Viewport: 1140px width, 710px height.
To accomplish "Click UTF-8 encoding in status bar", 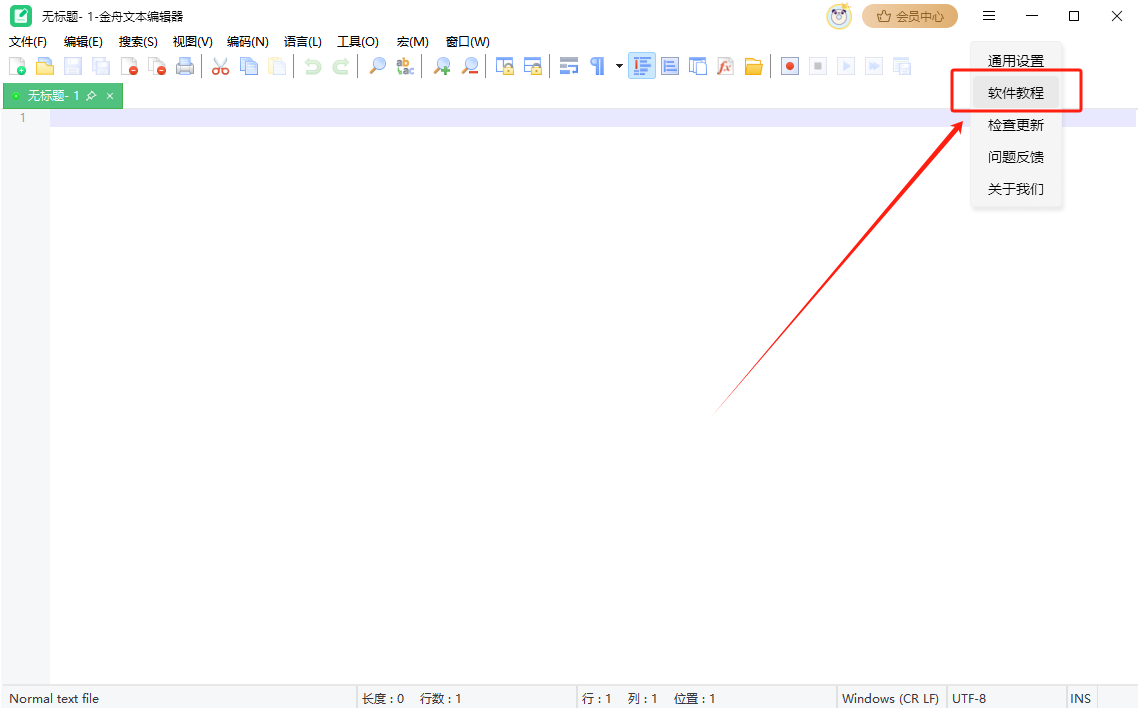I will [x=969, y=698].
